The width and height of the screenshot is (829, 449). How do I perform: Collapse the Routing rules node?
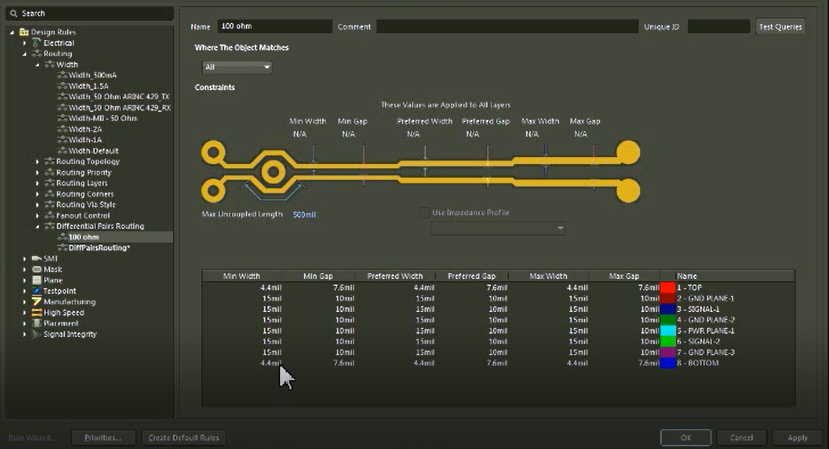click(x=24, y=54)
